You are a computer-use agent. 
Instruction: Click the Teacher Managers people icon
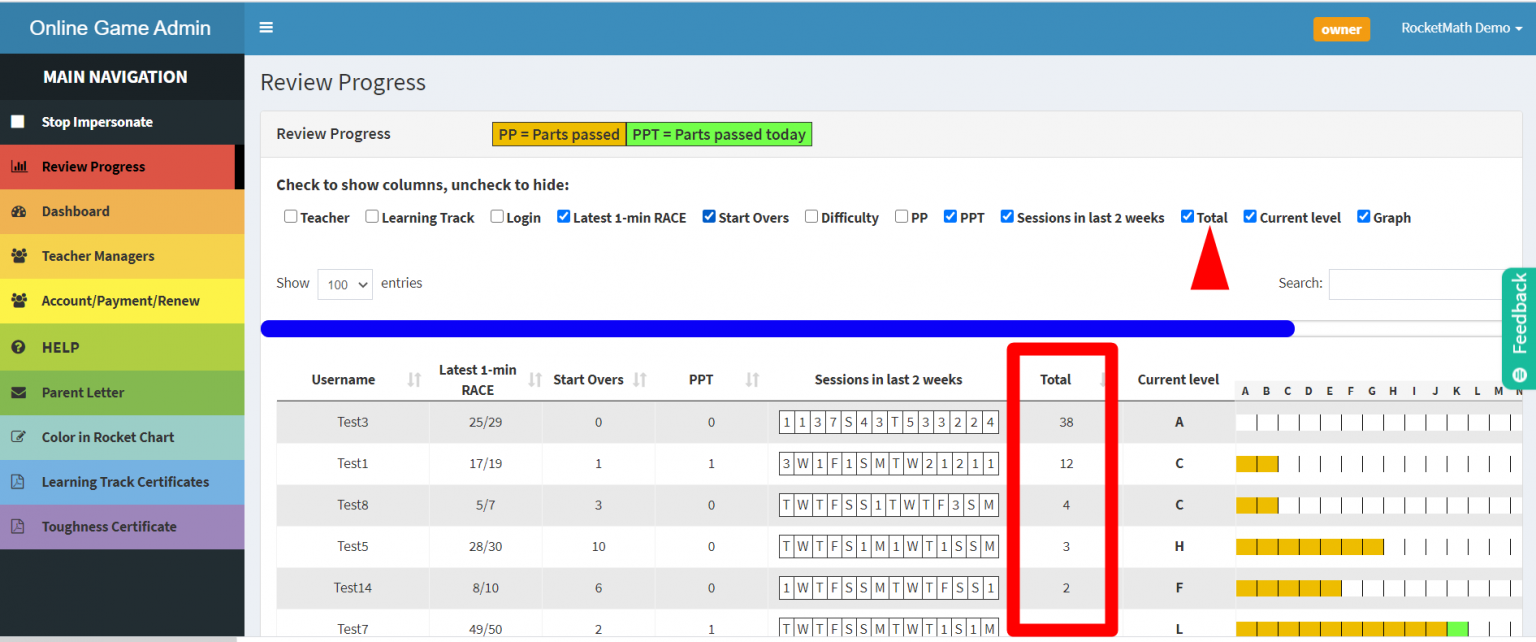[x=18, y=256]
